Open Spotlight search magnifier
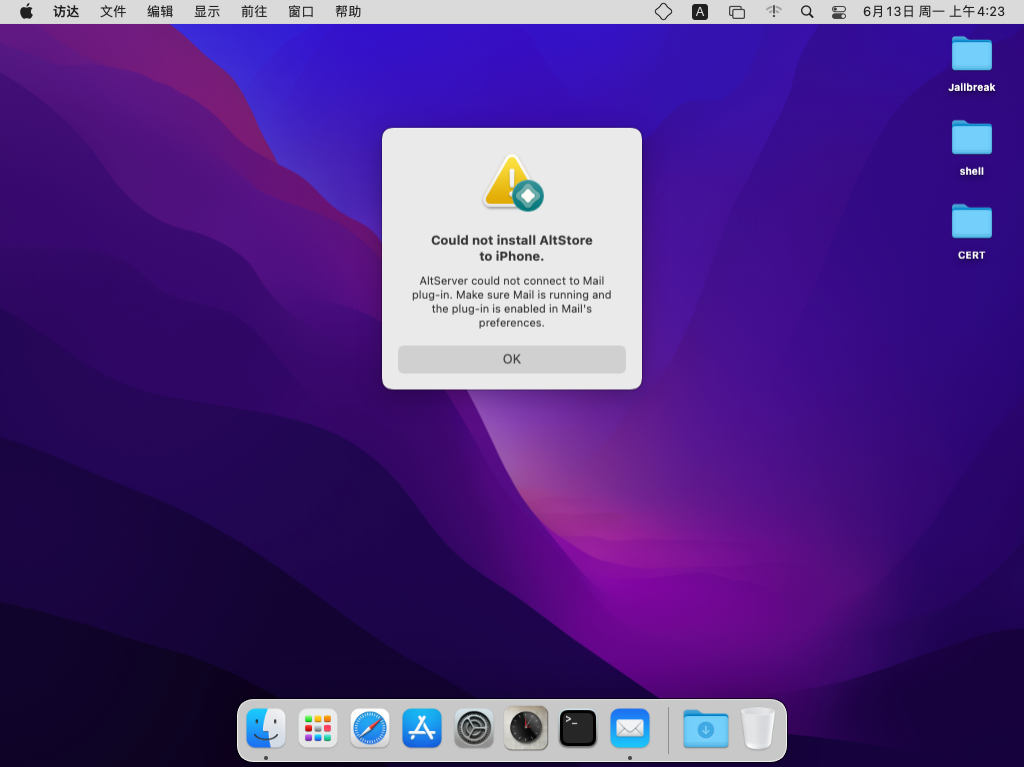 tap(807, 12)
